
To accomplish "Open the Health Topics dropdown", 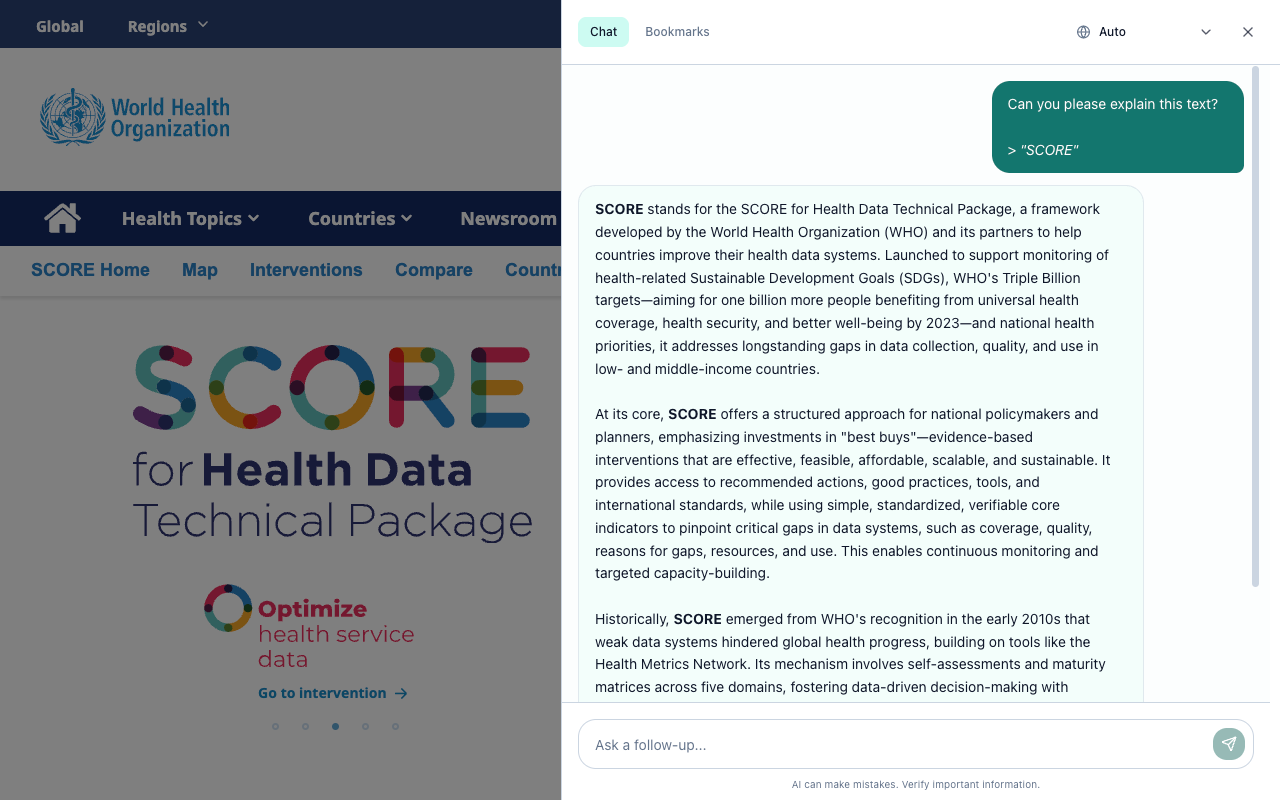I will 190,218.
